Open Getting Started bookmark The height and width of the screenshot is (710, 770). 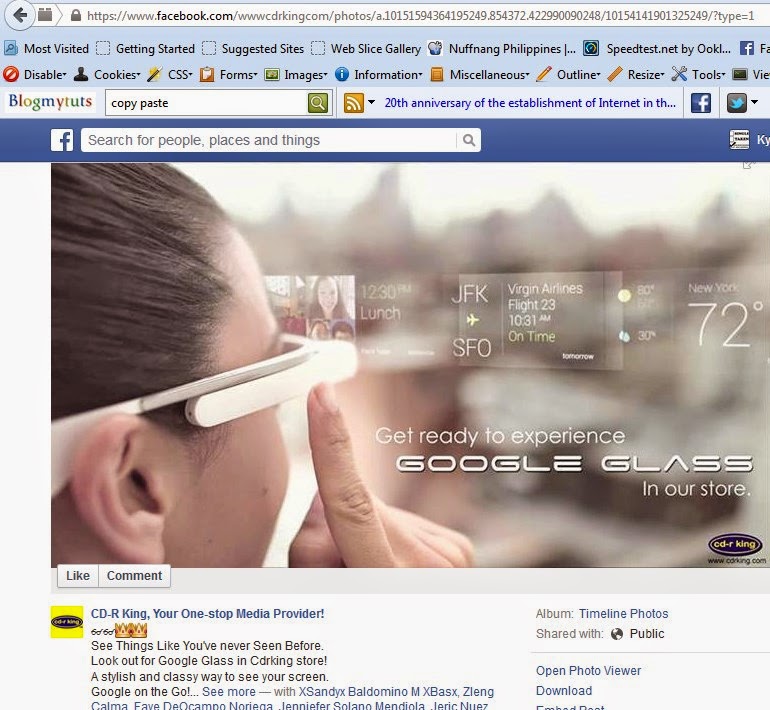pyautogui.click(x=146, y=49)
